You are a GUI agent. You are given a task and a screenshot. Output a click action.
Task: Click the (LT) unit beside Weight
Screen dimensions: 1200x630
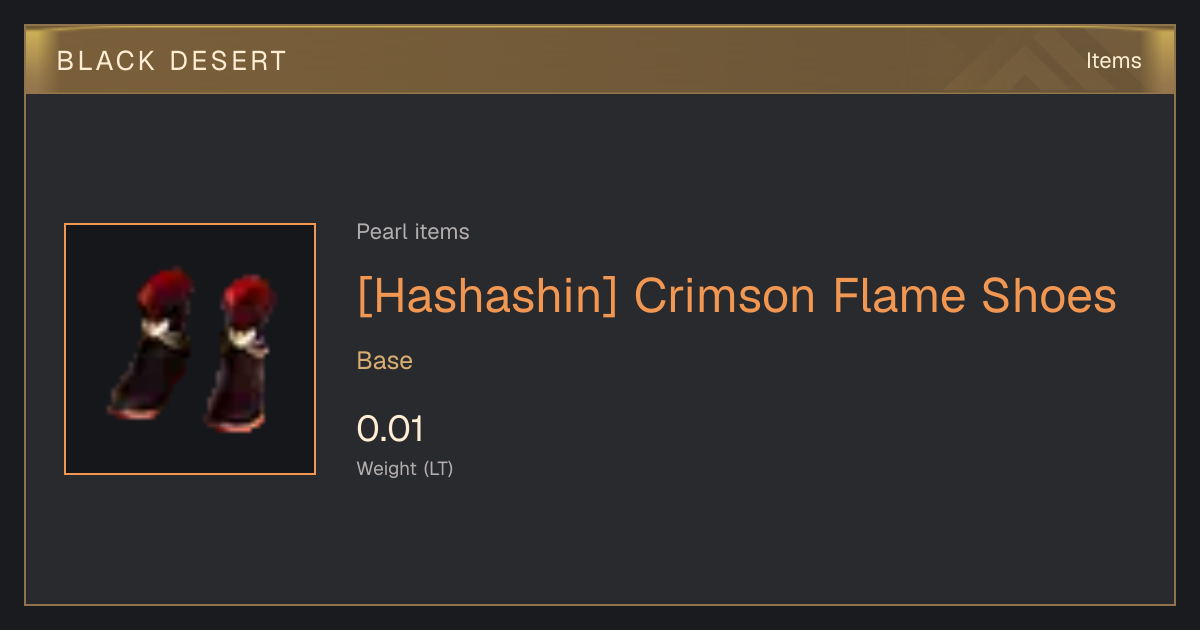point(438,468)
